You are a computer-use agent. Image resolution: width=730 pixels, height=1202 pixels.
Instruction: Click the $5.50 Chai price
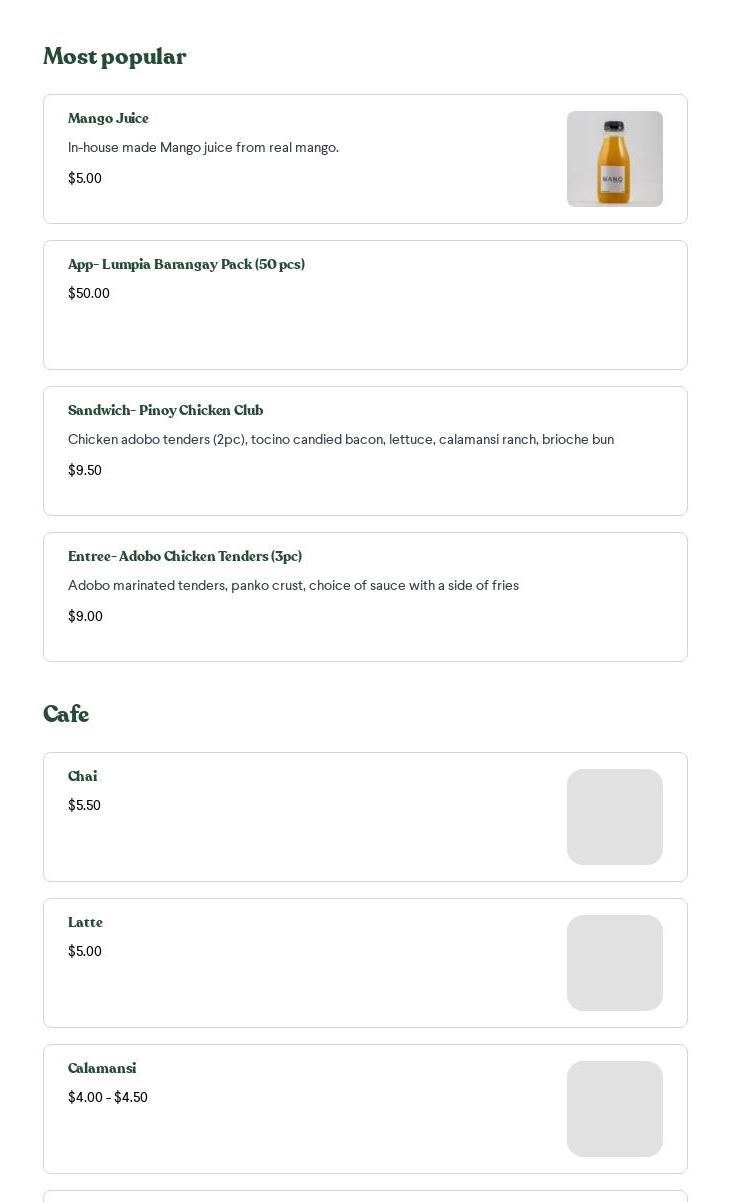click(84, 805)
